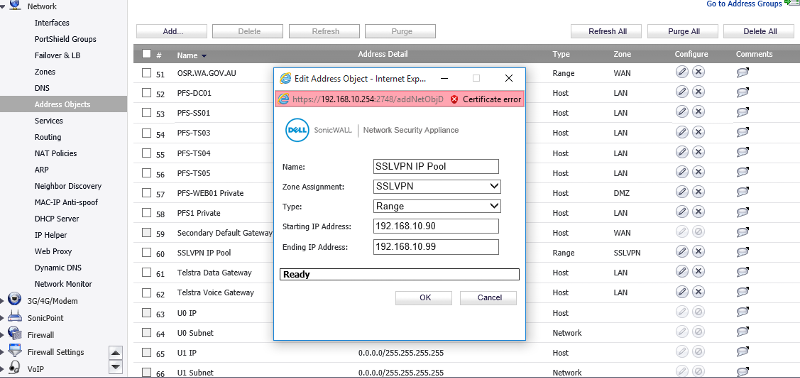Click the Add... button
The width and height of the screenshot is (800, 378).
pos(171,31)
